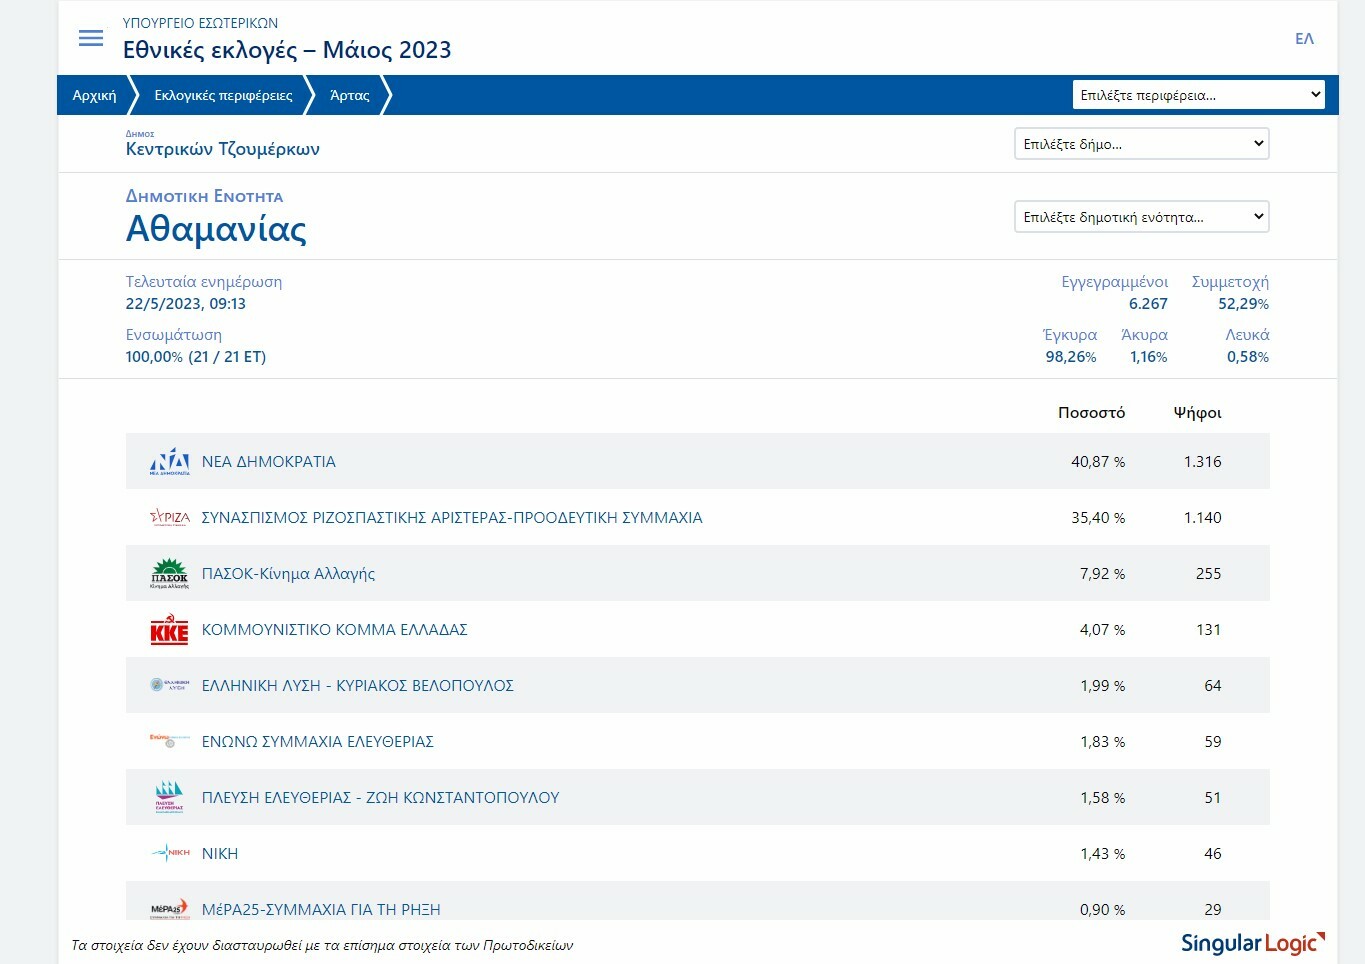
Task: Click the Νέα Δημοκρατία party logo
Action: click(x=169, y=461)
